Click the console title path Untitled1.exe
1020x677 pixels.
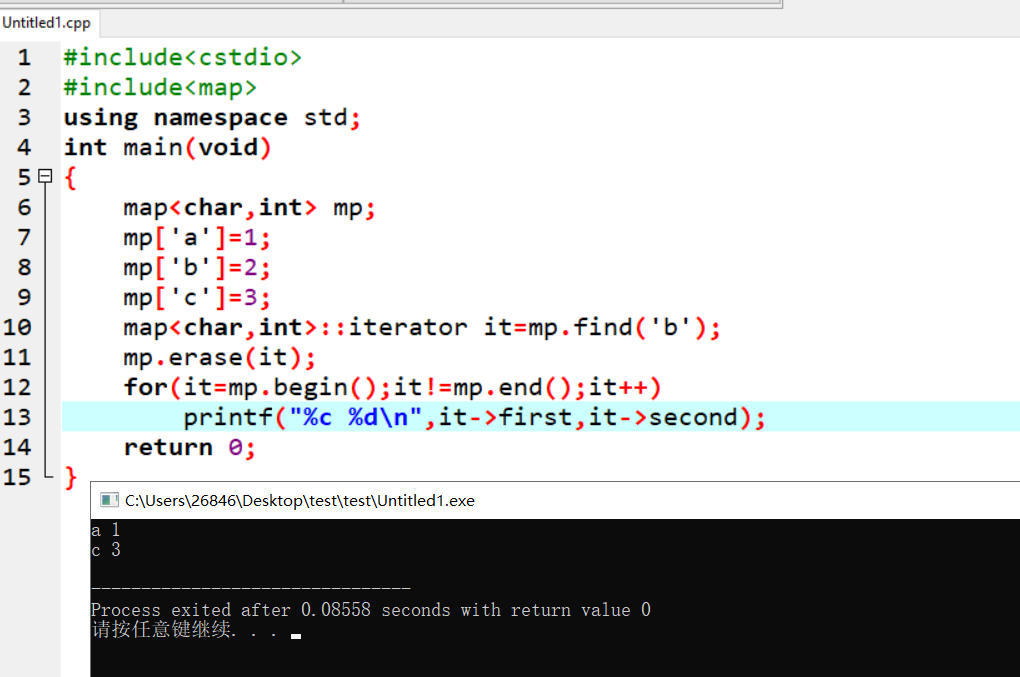[x=299, y=500]
